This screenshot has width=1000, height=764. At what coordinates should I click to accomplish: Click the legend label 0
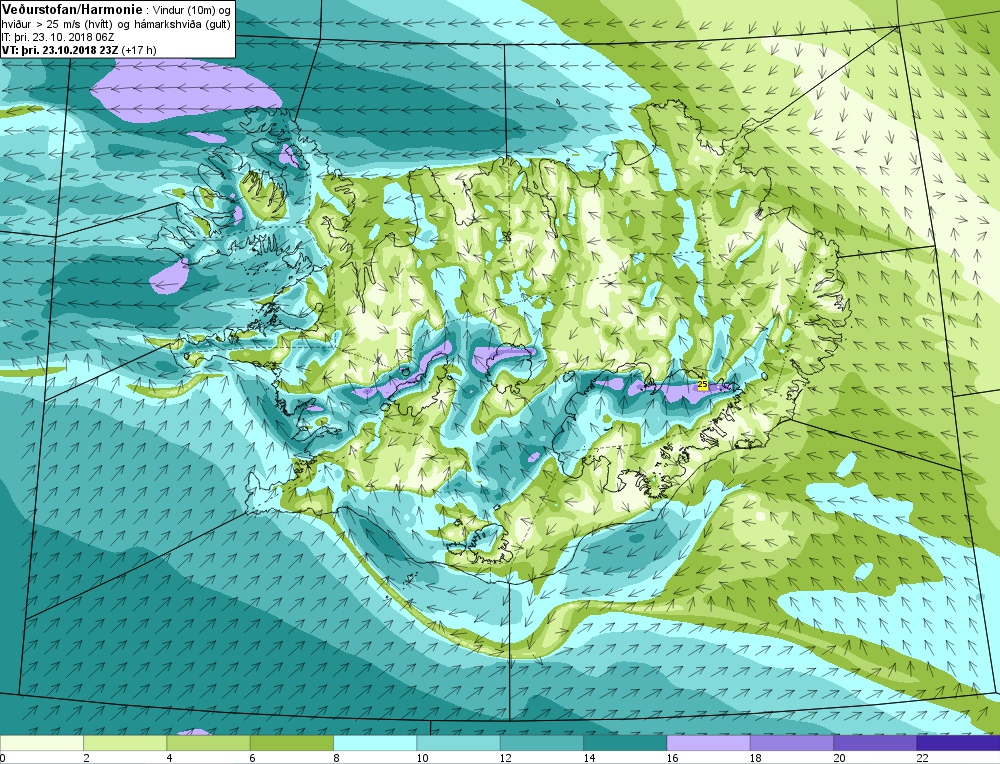(x=3, y=758)
